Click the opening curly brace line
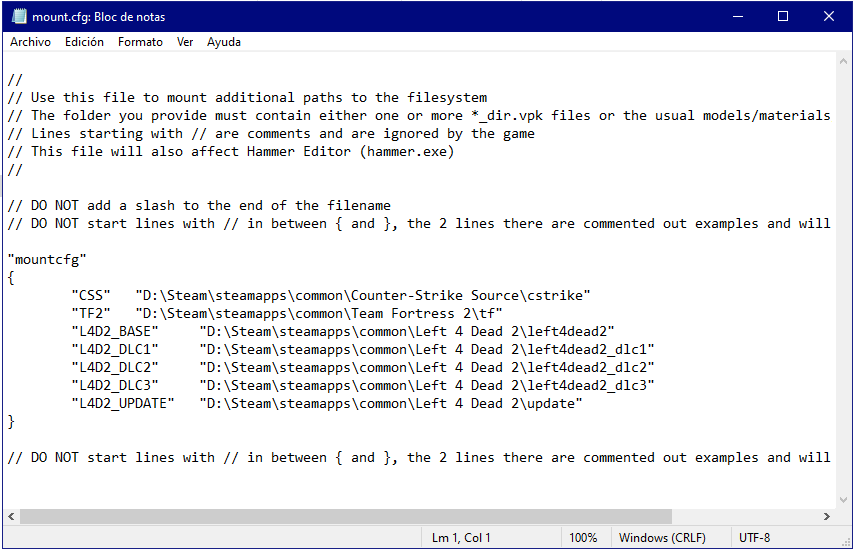Screen dimensions: 860x554 (x=11, y=278)
